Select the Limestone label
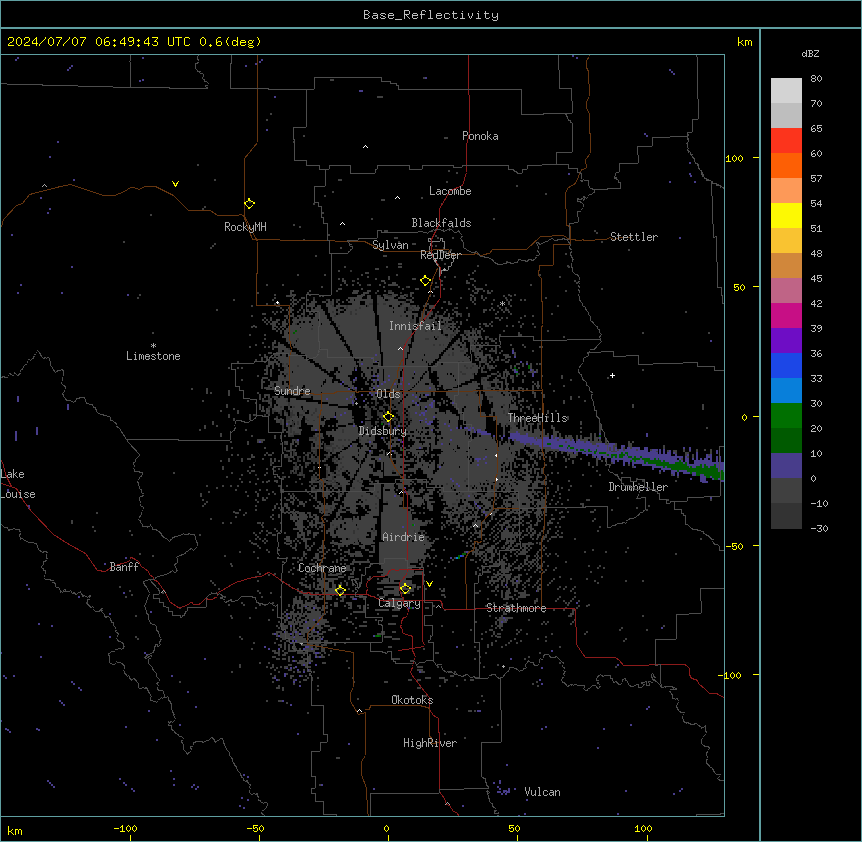 click(153, 356)
